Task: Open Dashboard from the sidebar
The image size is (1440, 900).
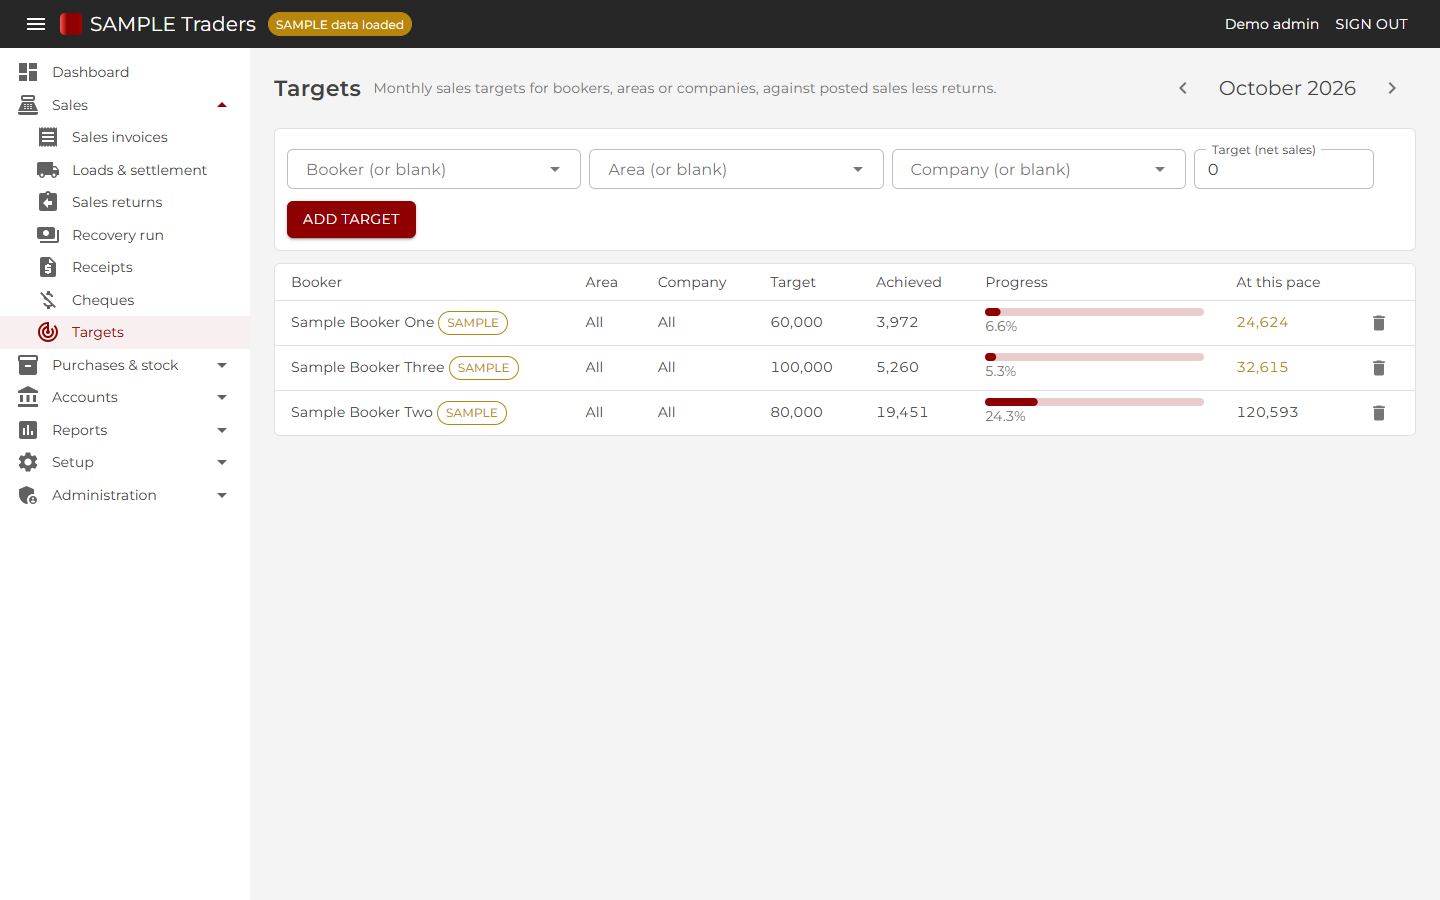Action: (125, 72)
